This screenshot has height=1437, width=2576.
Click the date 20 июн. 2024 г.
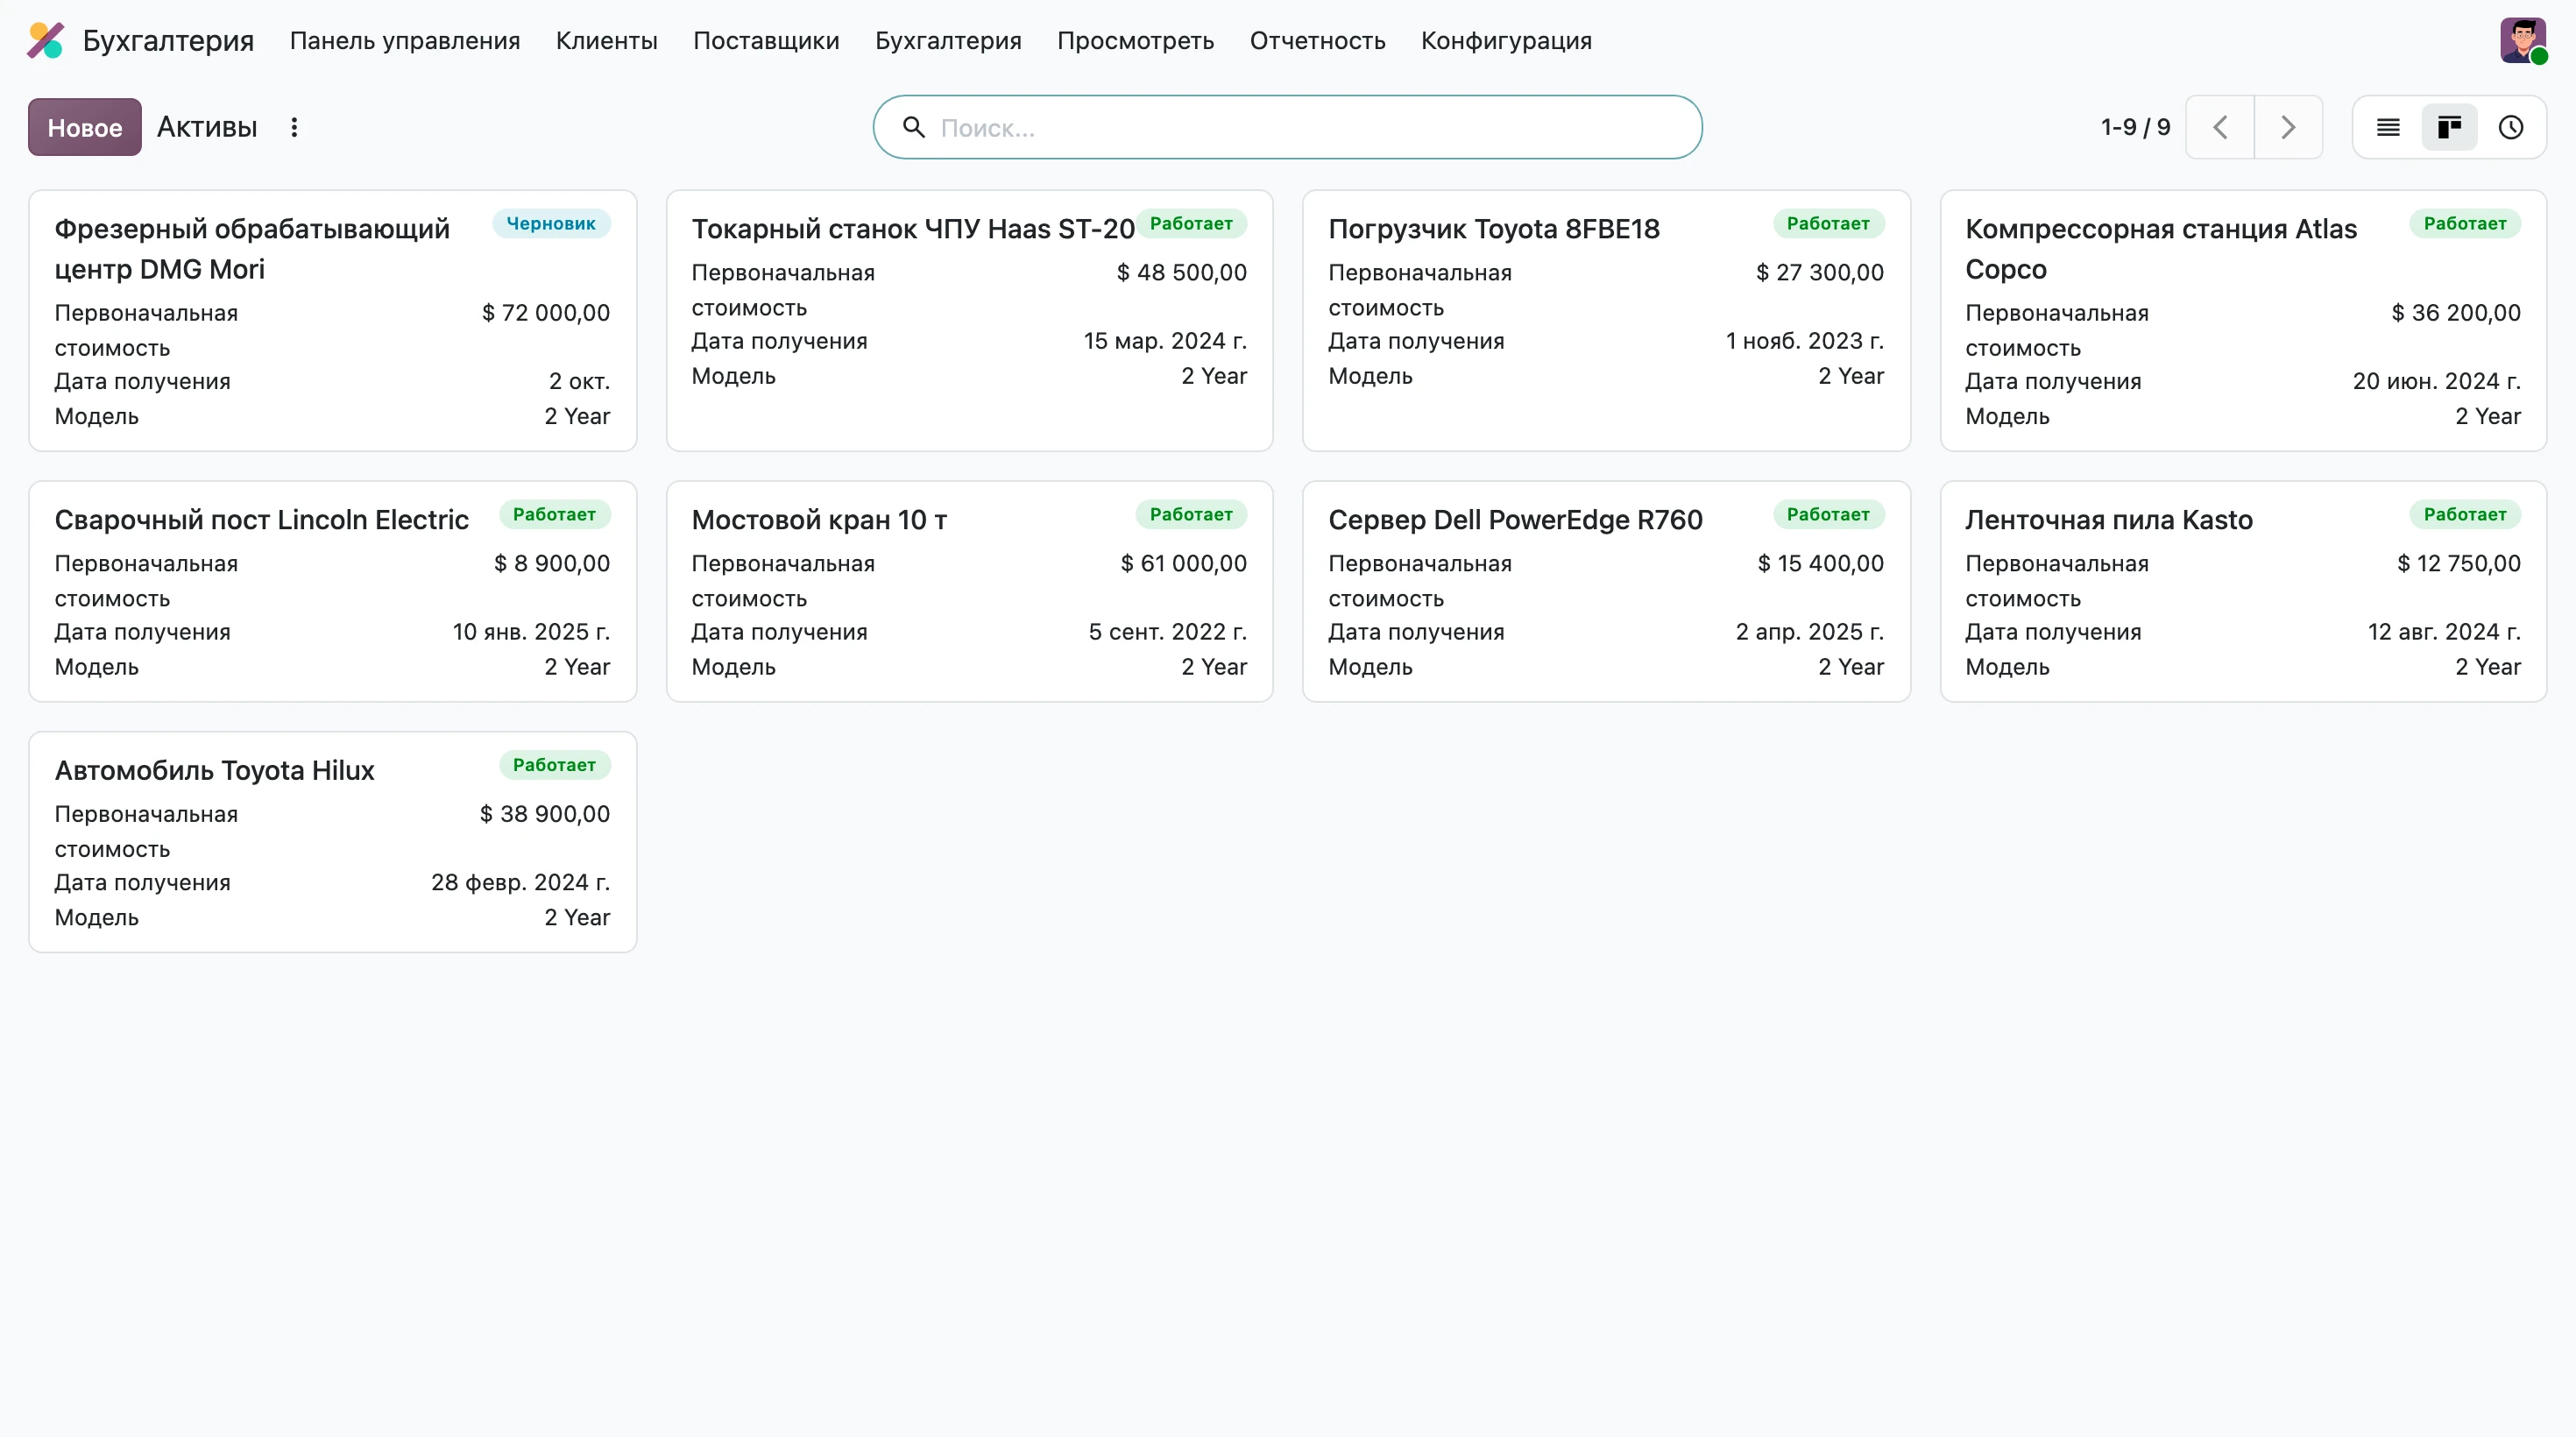(2437, 382)
